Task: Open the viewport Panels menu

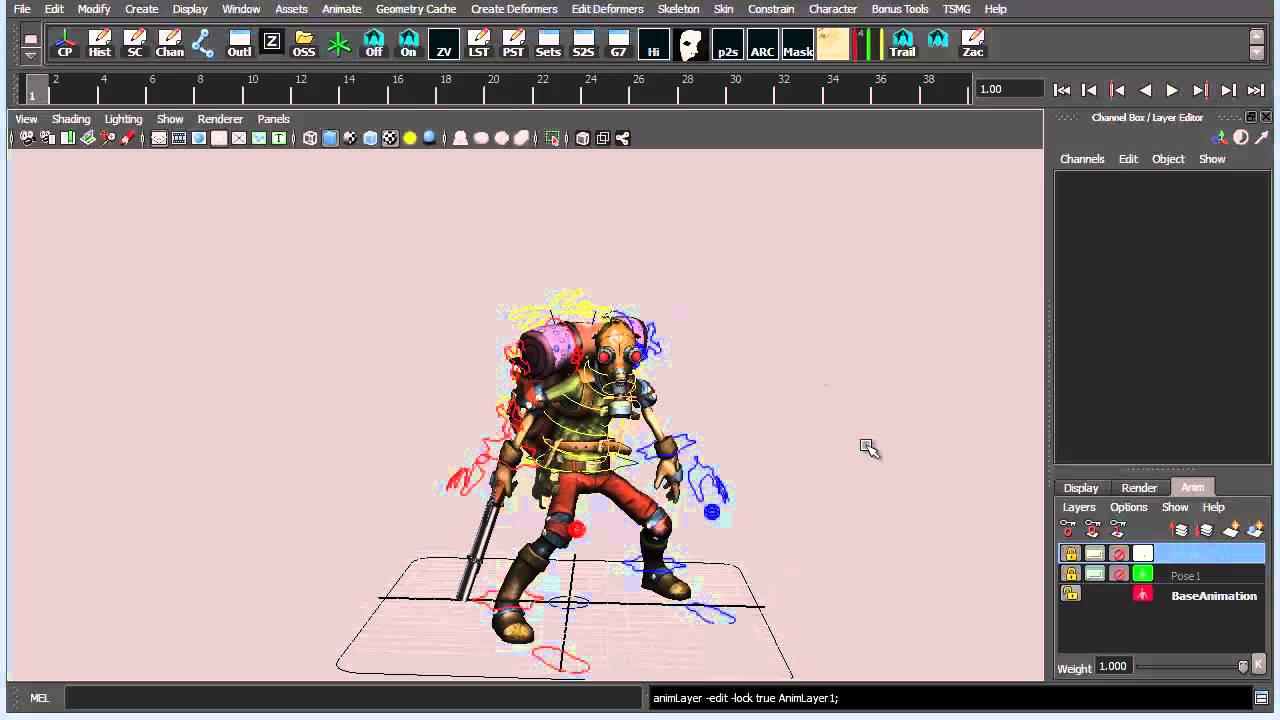Action: [x=274, y=119]
